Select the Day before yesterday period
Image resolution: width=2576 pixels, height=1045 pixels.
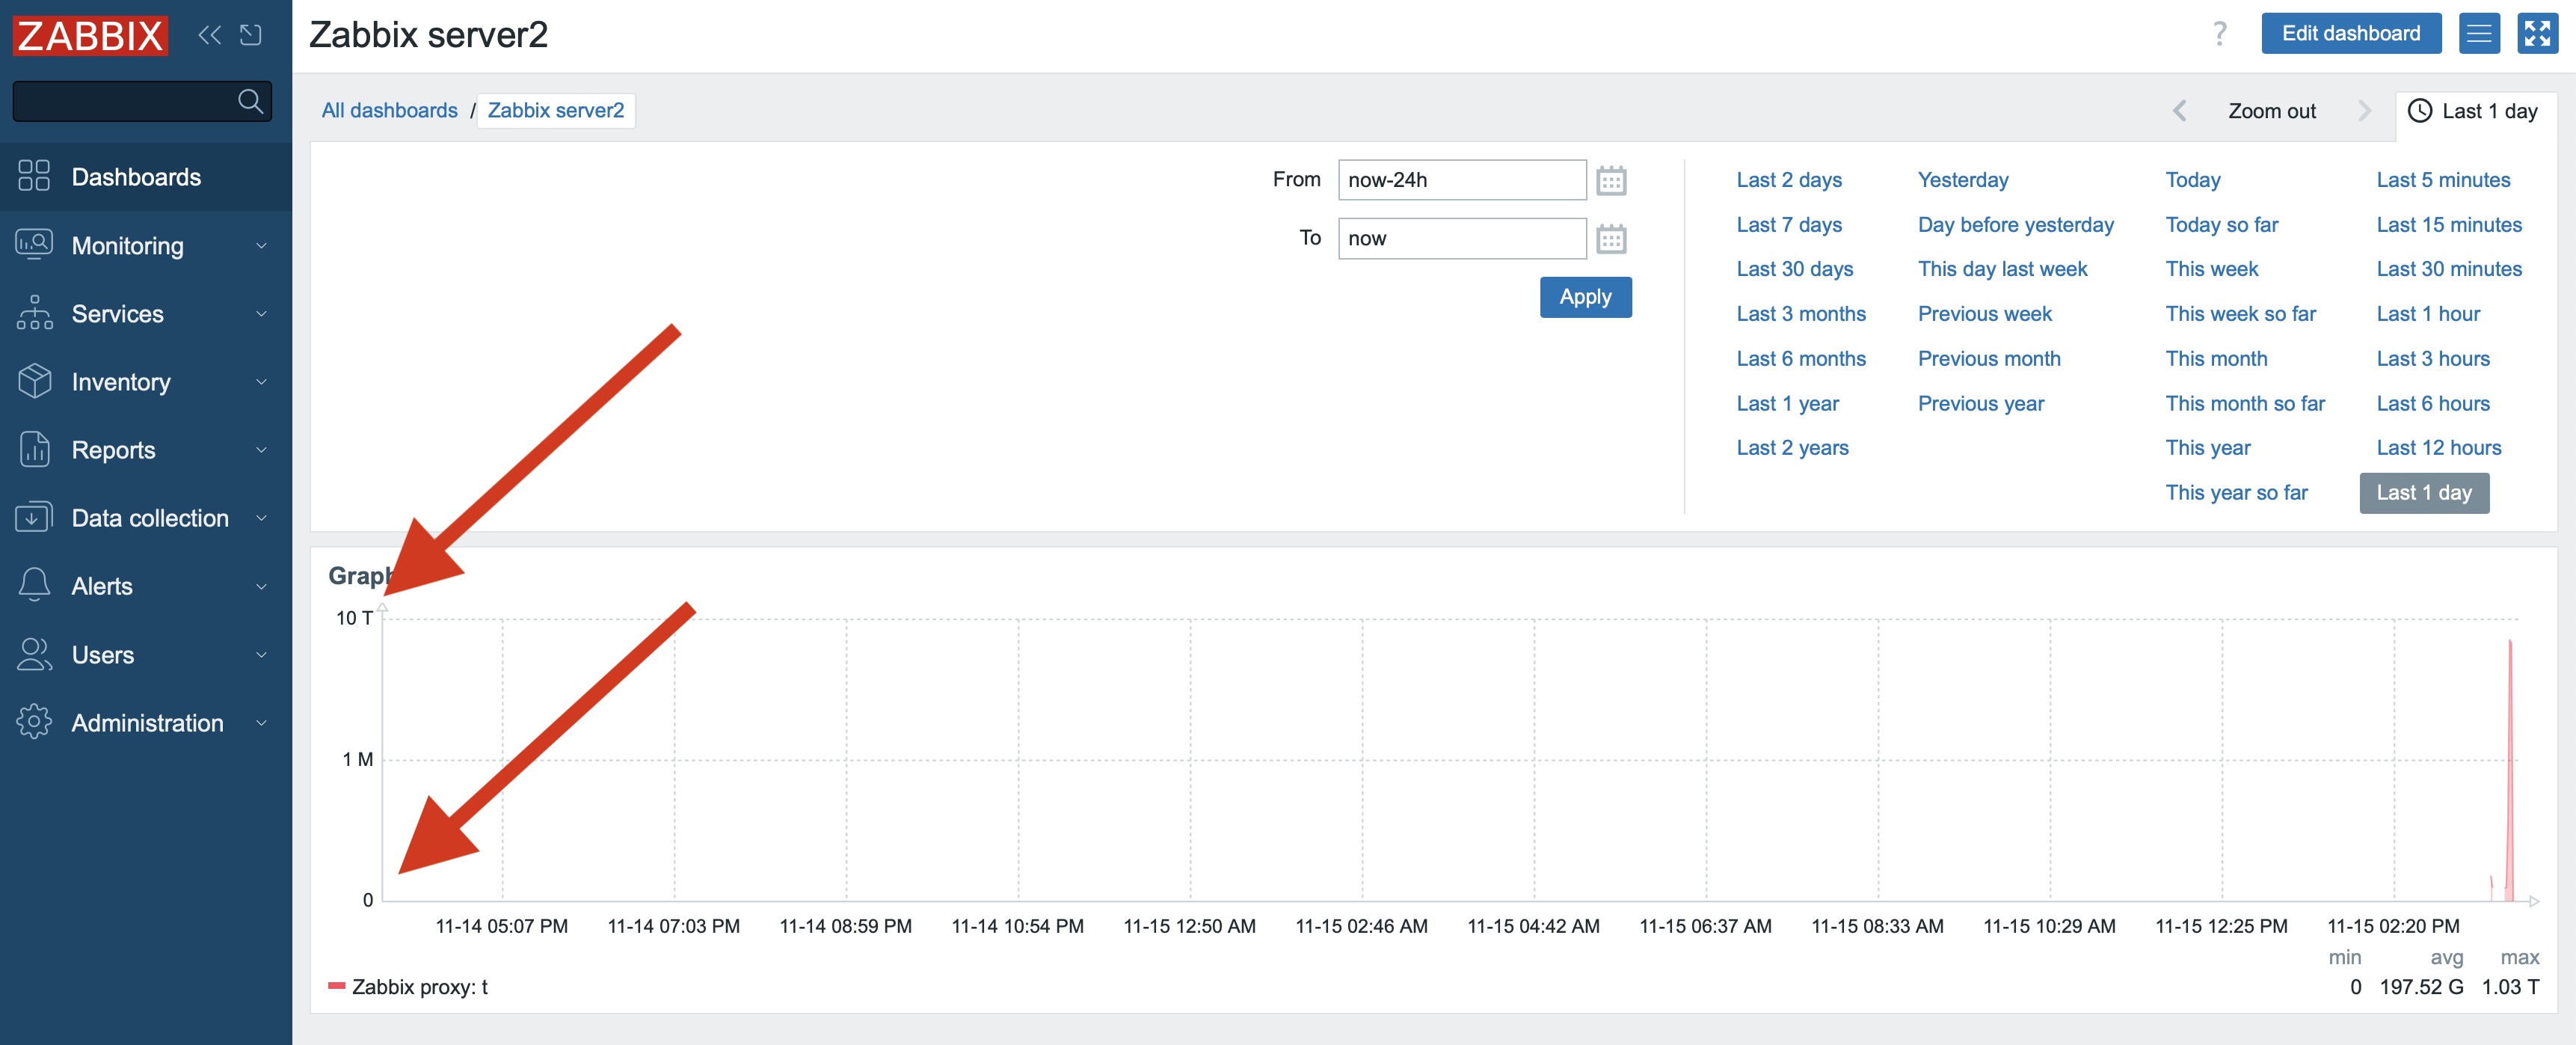[2015, 225]
